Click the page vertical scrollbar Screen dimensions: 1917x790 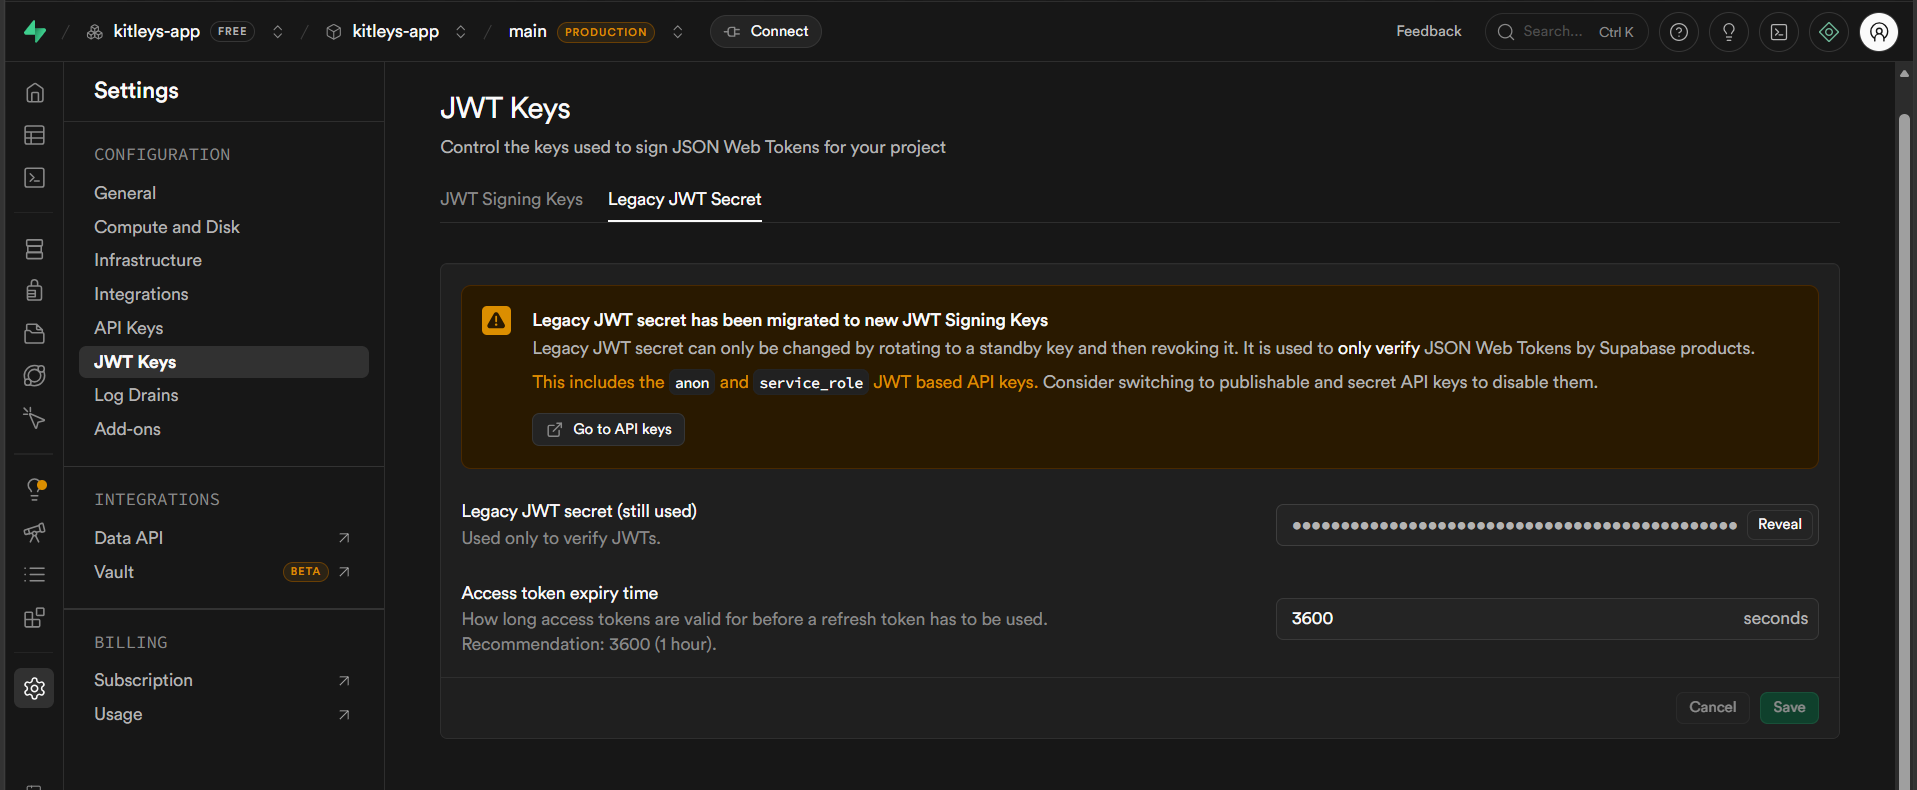pos(1904,450)
